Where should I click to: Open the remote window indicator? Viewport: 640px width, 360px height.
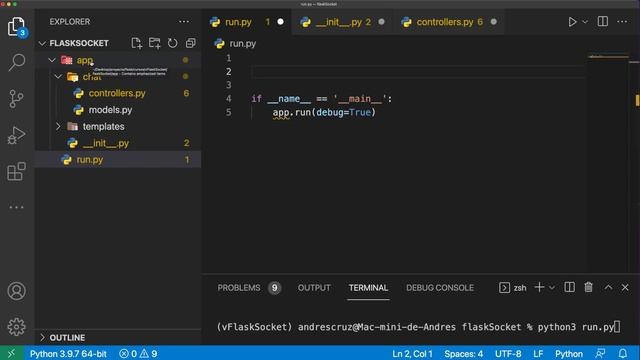point(11,353)
